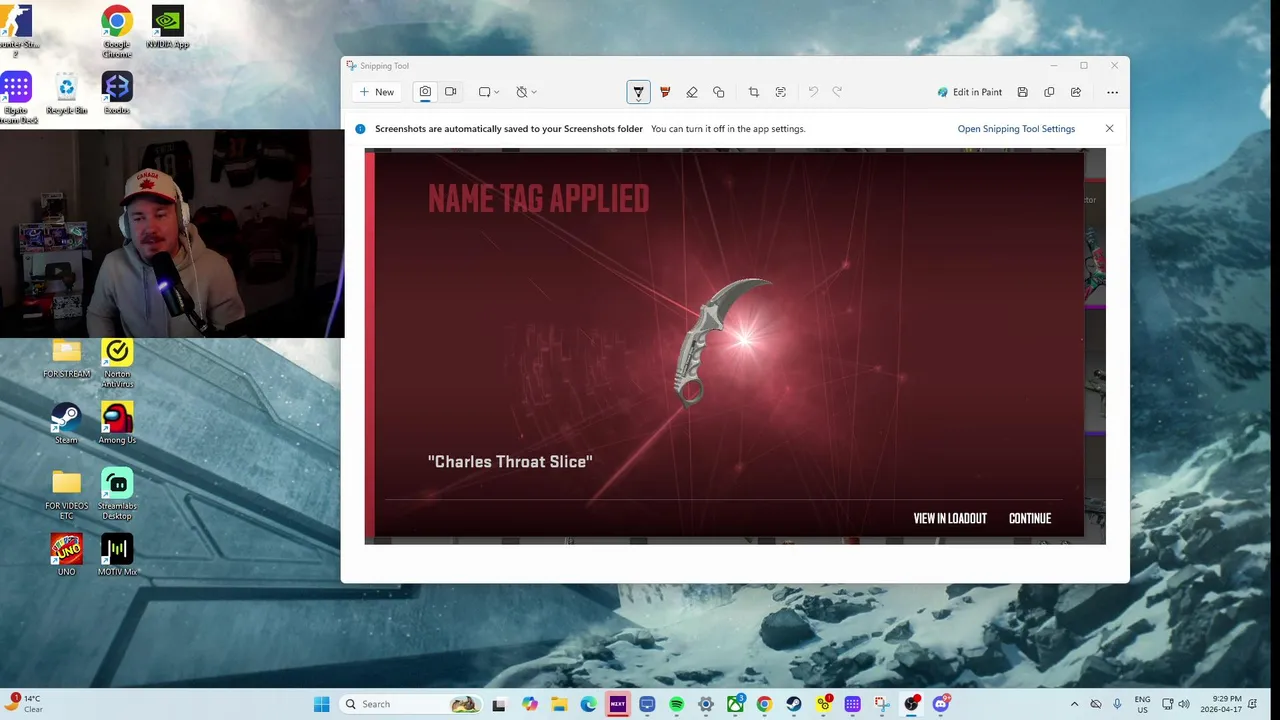
Task: Dismiss the Screenshots saved notification banner
Action: point(1109,129)
